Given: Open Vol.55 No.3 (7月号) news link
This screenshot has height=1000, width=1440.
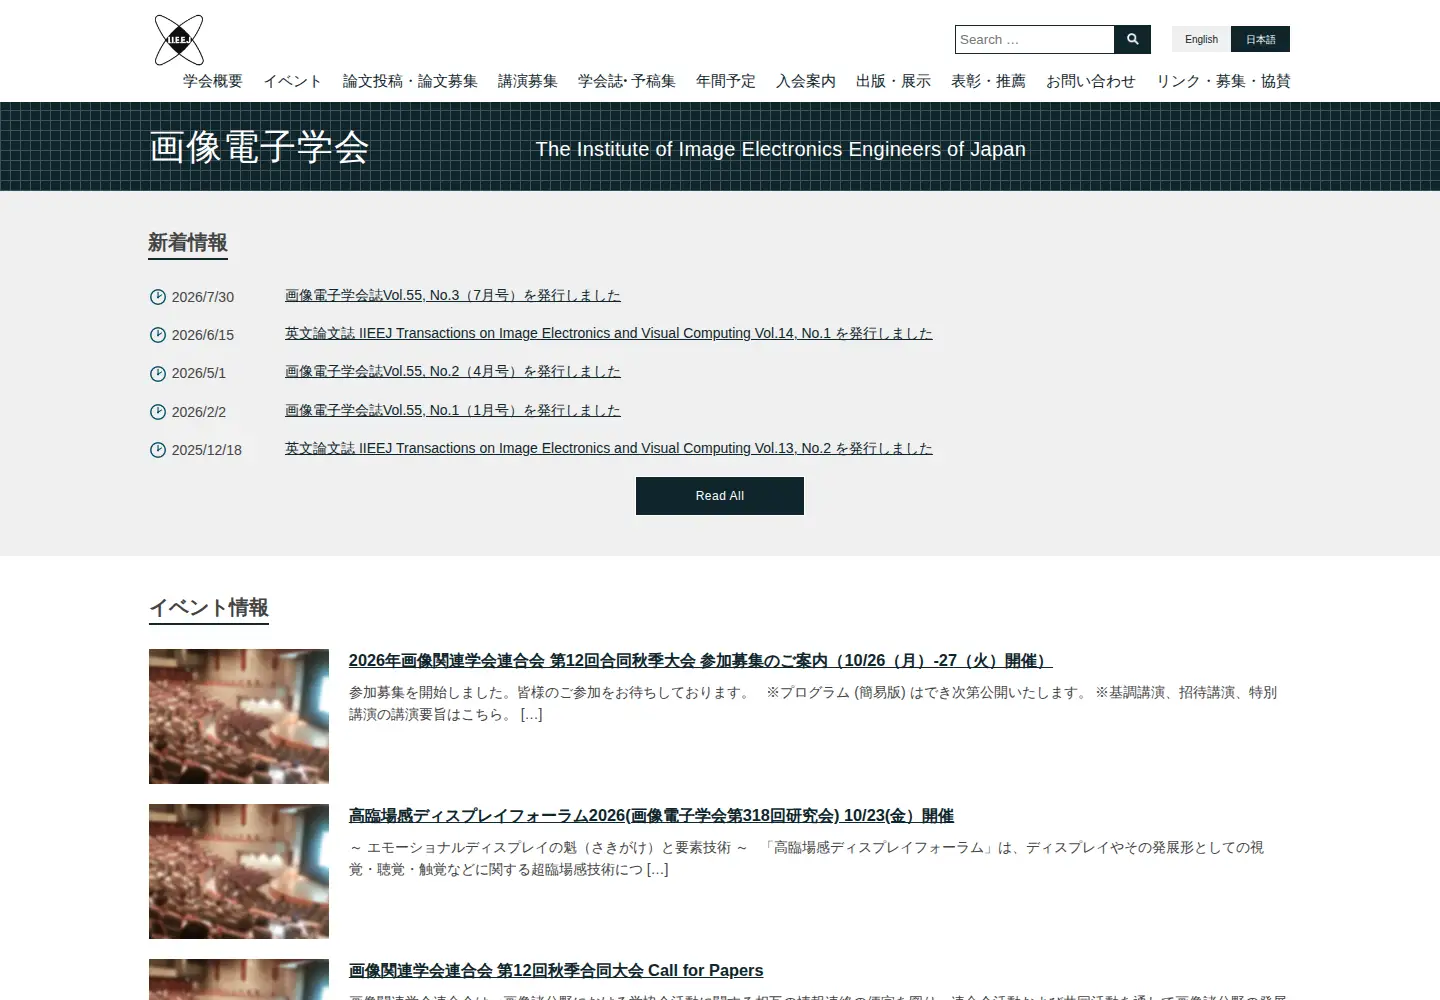Looking at the screenshot, I should point(453,295).
